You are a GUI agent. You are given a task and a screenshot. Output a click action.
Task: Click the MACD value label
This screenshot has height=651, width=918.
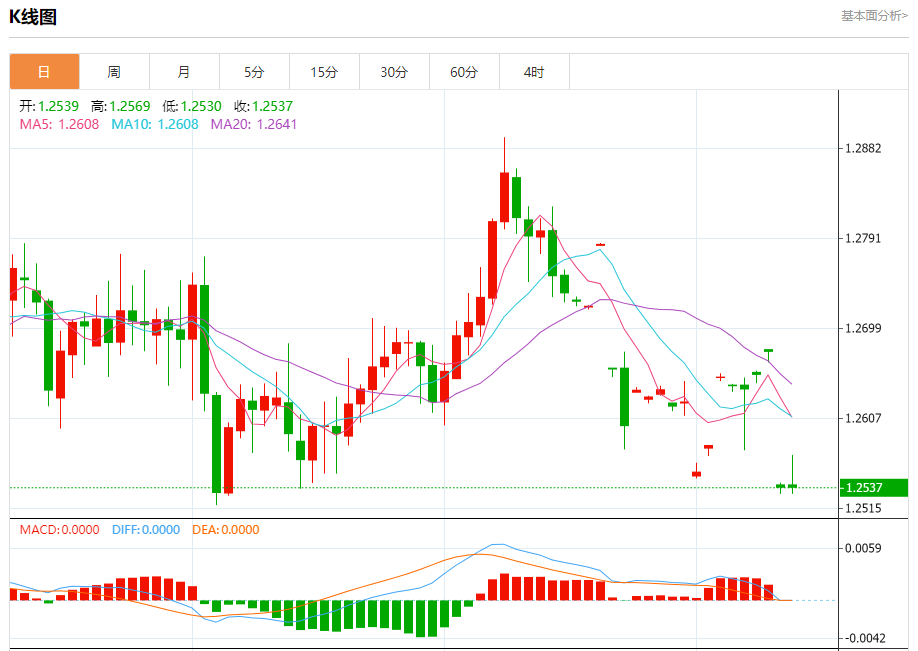[59, 530]
